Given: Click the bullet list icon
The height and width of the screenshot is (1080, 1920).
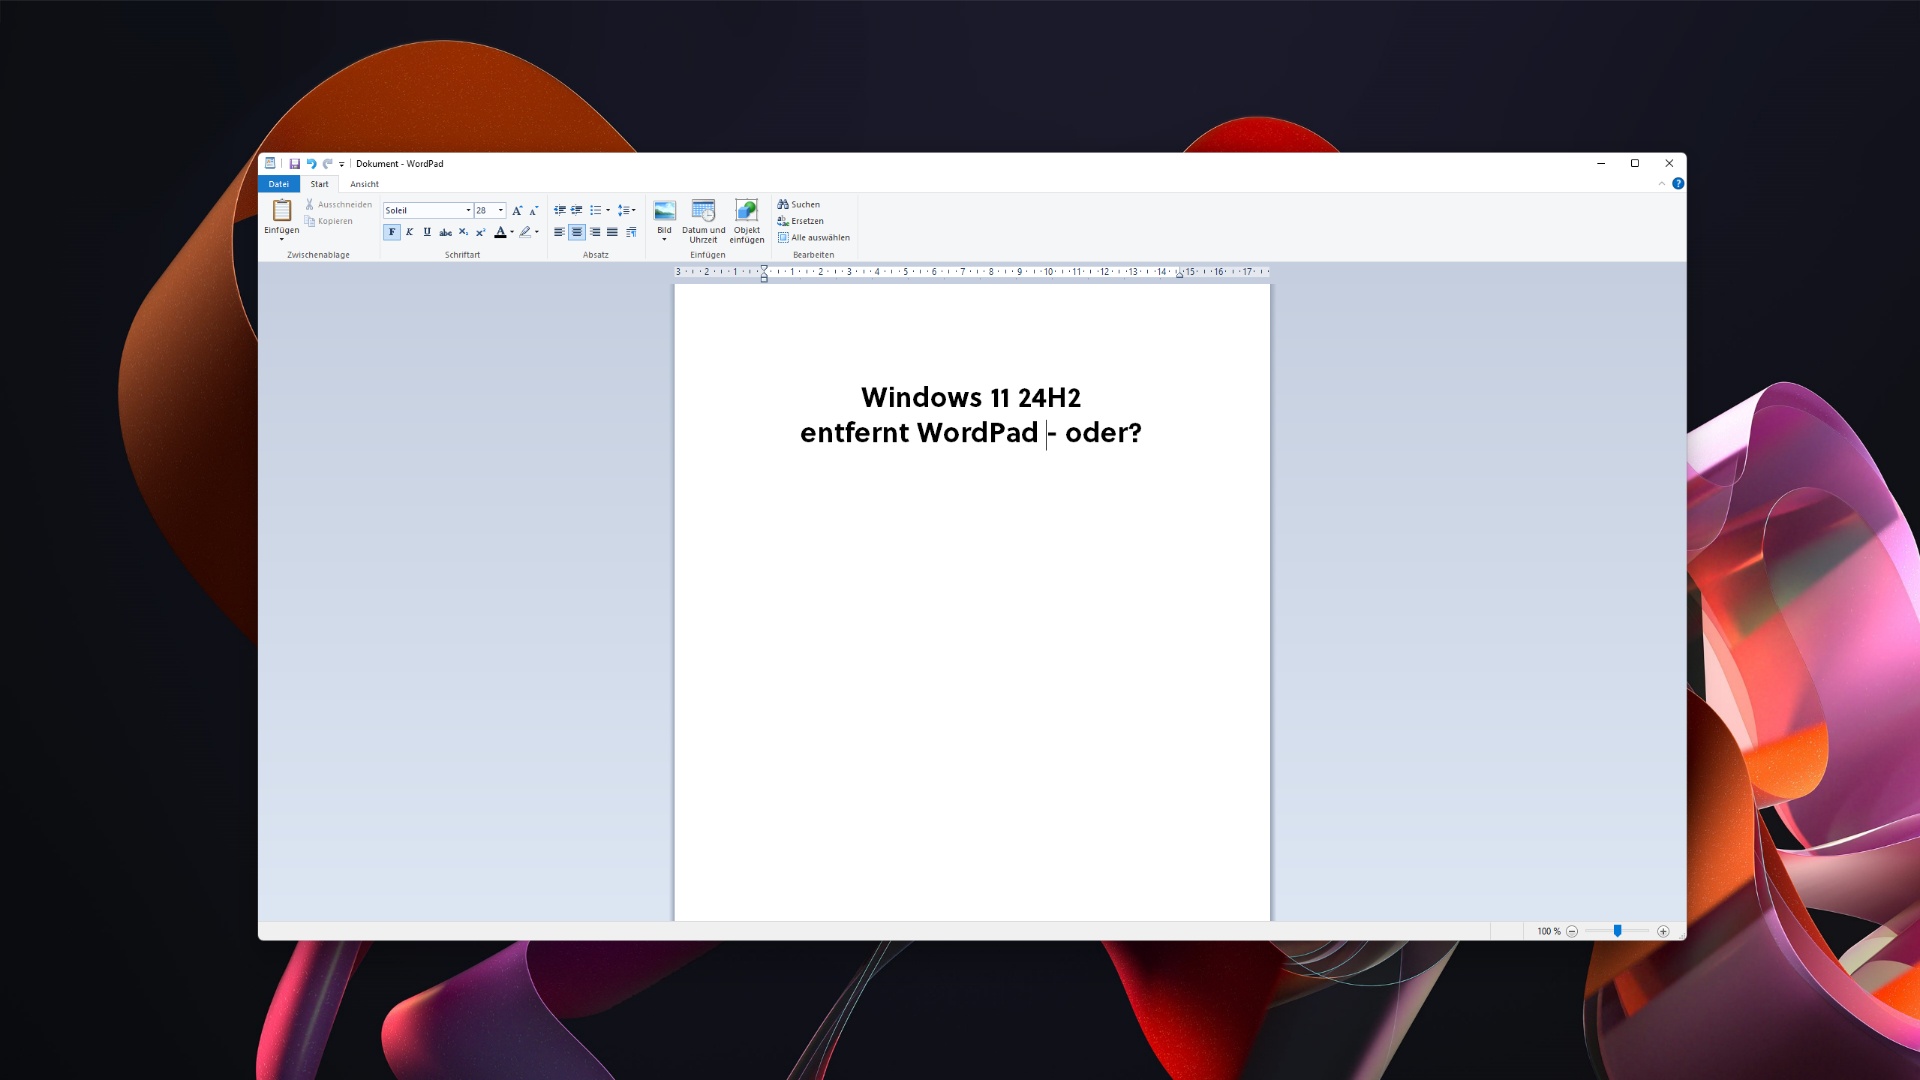Looking at the screenshot, I should click(595, 210).
